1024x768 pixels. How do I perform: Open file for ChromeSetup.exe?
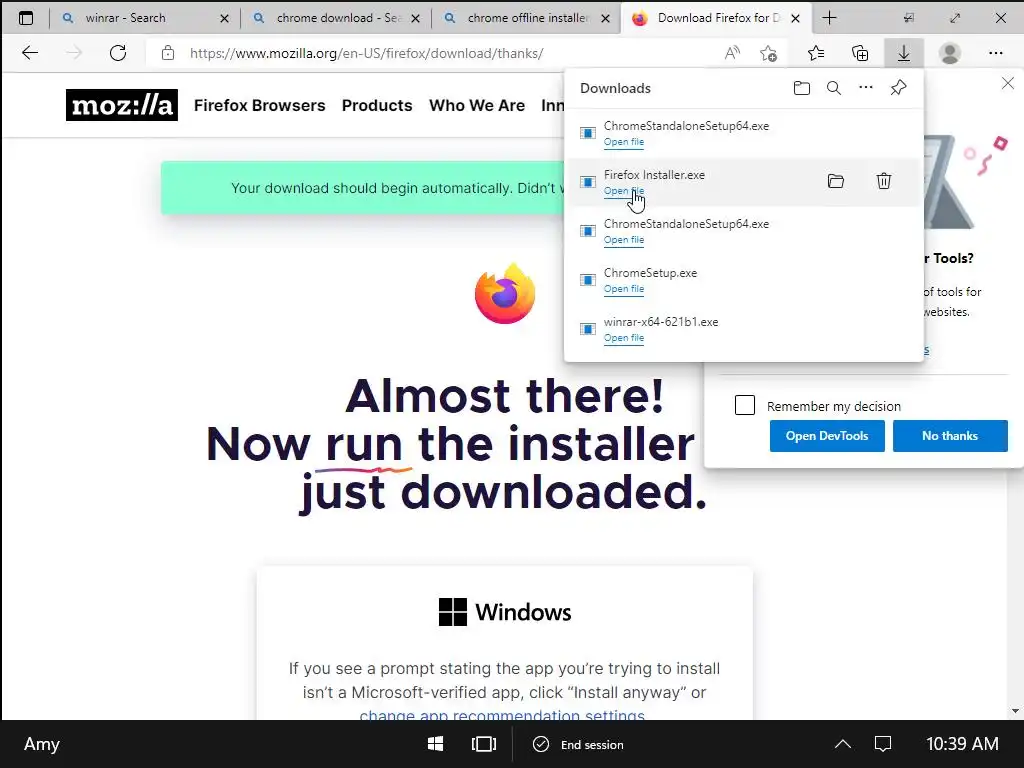coord(624,289)
